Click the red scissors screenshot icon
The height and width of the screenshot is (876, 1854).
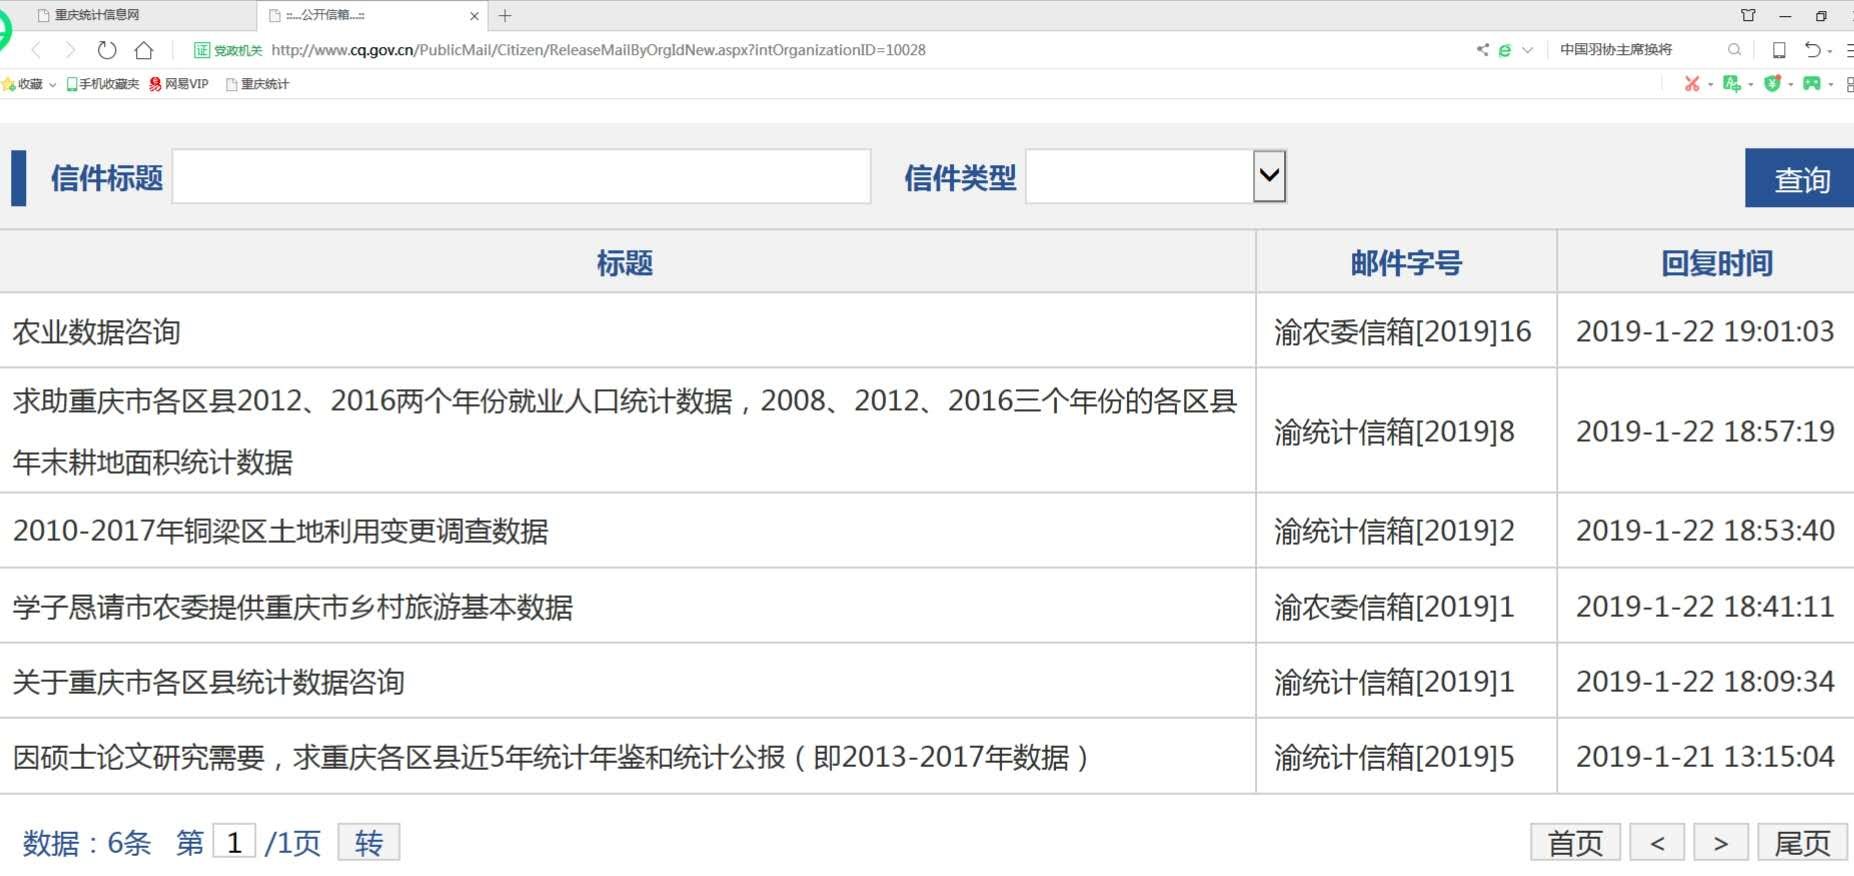coord(1691,84)
